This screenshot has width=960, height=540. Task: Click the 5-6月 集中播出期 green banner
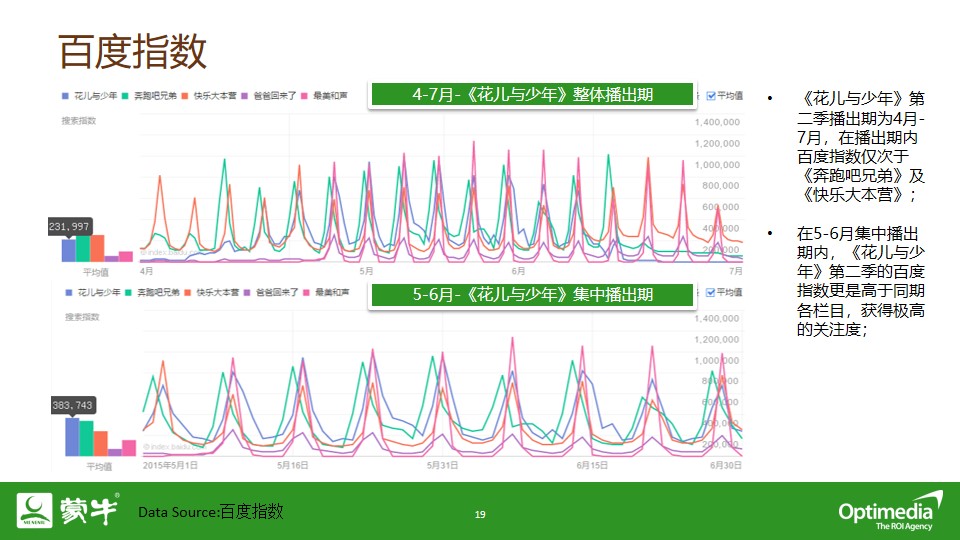coord(532,294)
